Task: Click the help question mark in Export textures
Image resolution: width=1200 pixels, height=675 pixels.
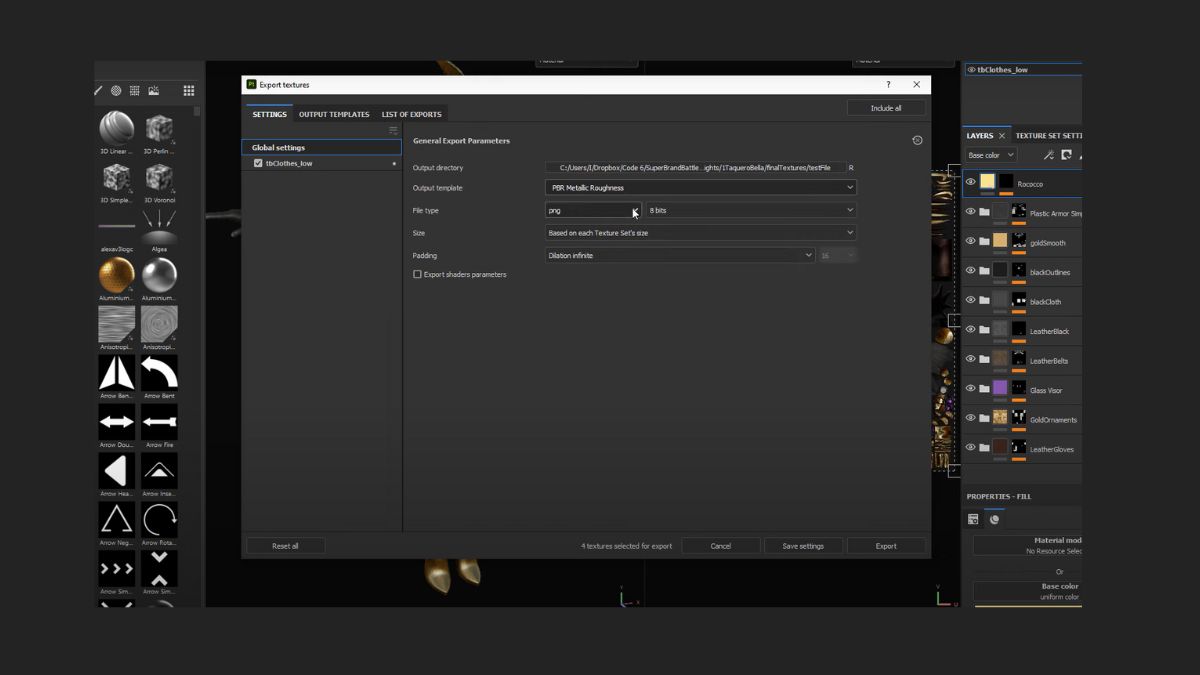Action: (888, 85)
